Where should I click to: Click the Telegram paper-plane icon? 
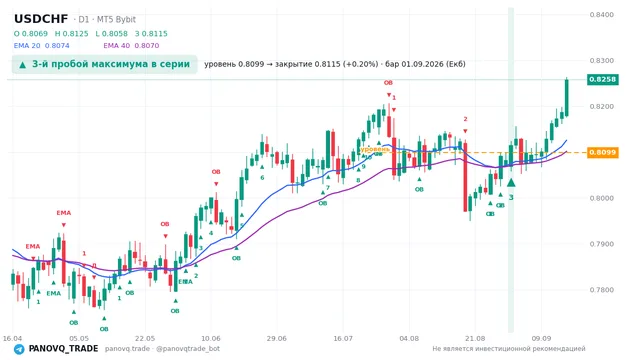[19, 349]
